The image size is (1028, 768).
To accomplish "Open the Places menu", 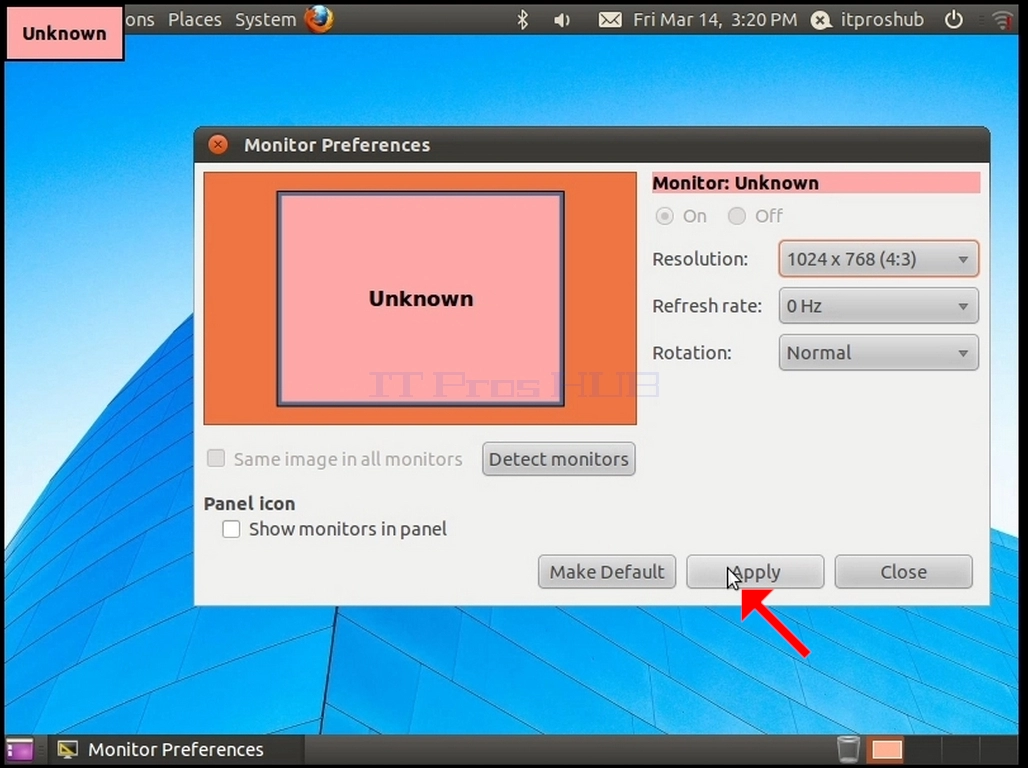I will 195,20.
